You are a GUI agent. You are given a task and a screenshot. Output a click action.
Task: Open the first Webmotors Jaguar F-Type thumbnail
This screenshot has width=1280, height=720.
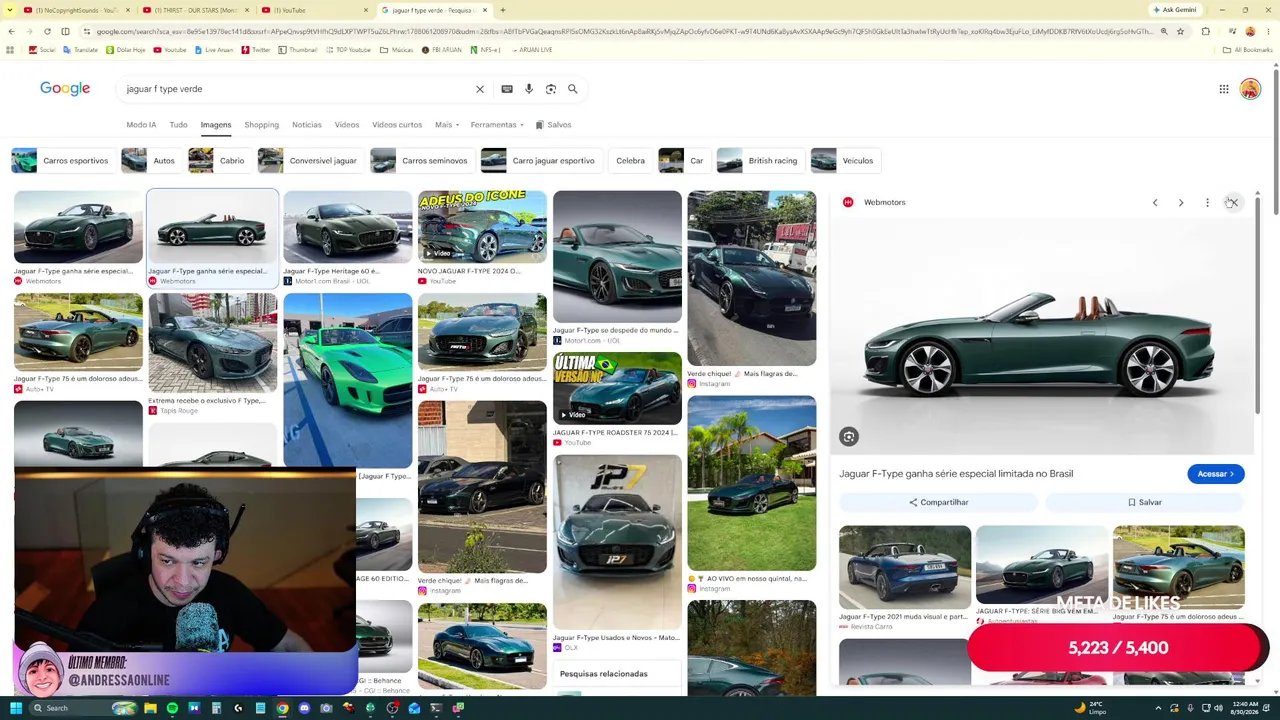coord(78,227)
